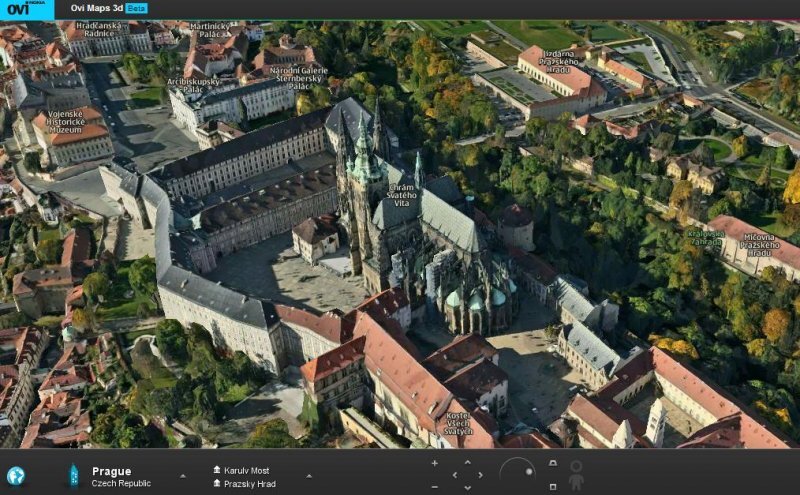Pan the map up with arrow

pos(468,463)
